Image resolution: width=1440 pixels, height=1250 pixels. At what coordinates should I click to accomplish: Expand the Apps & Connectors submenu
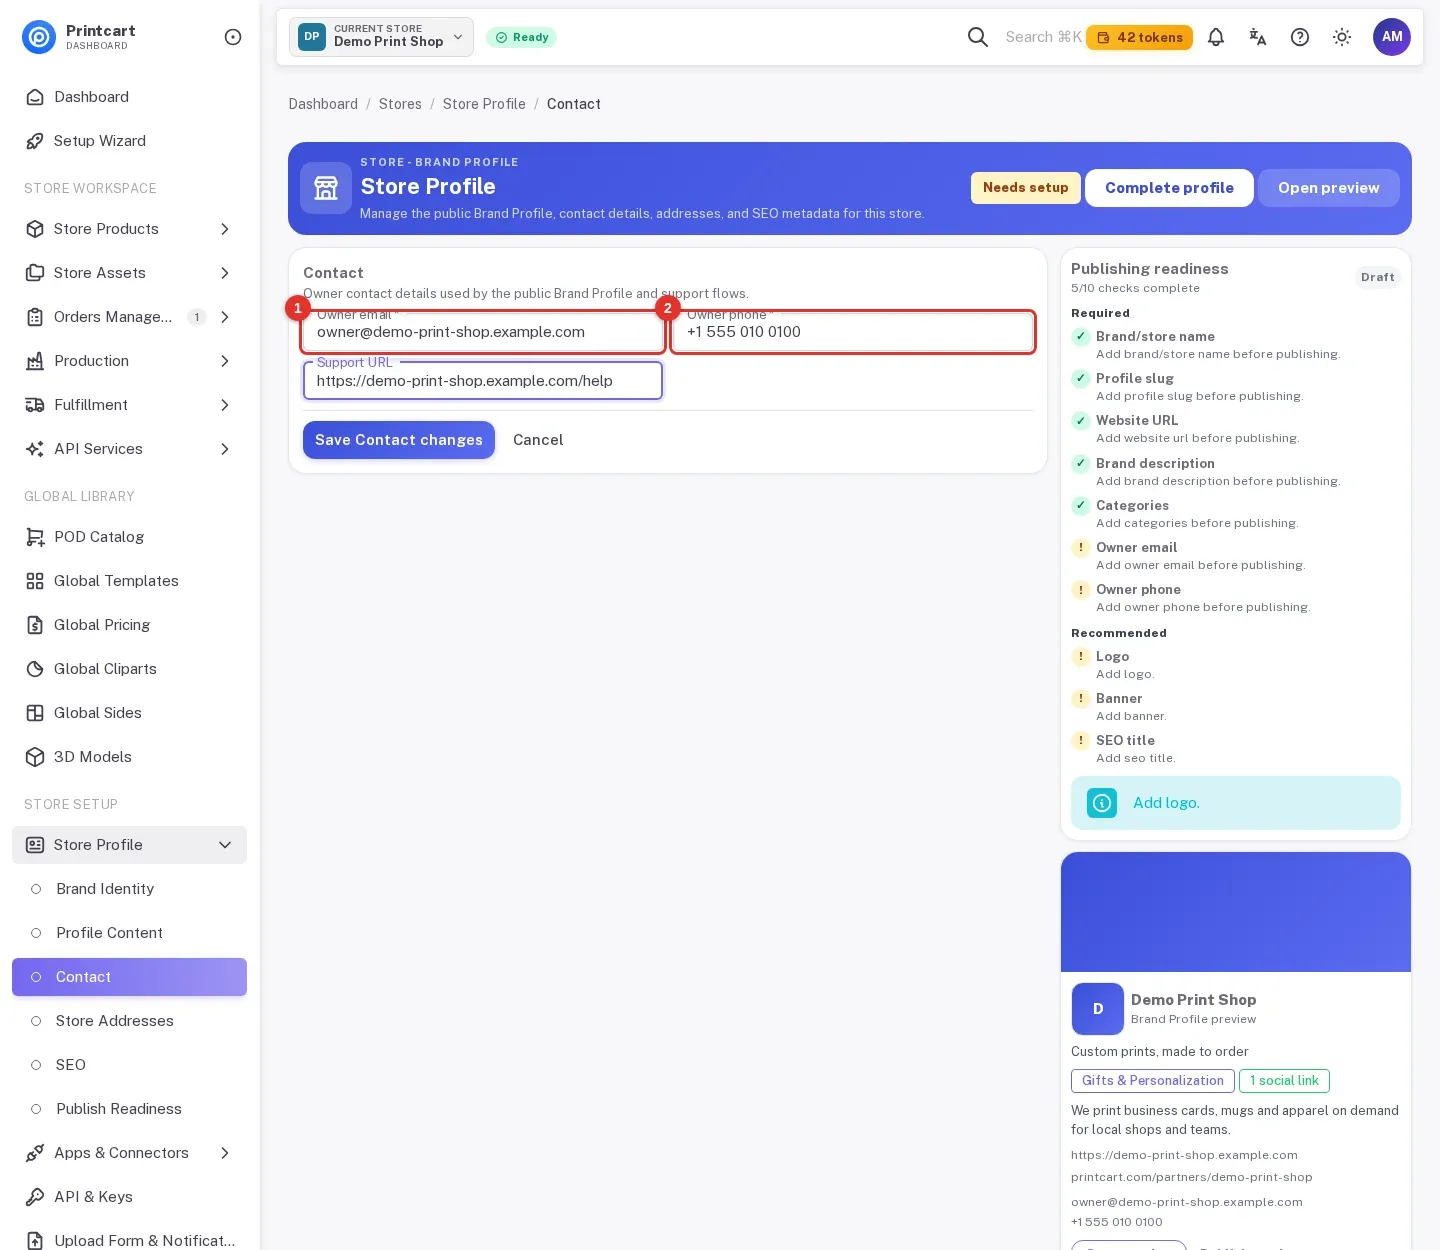[225, 1153]
